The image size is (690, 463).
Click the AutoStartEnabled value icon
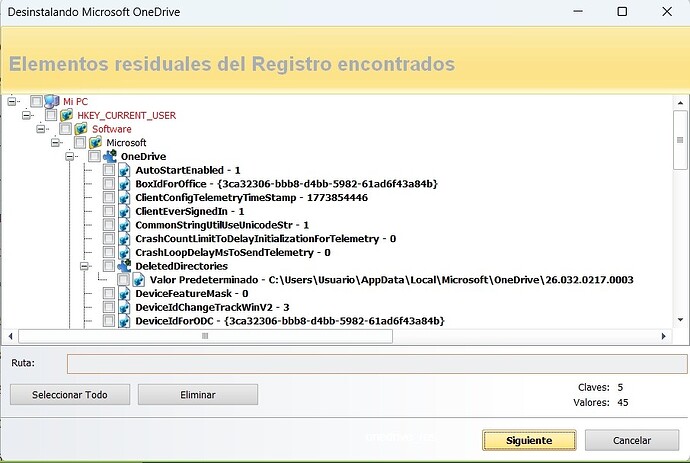coord(124,170)
